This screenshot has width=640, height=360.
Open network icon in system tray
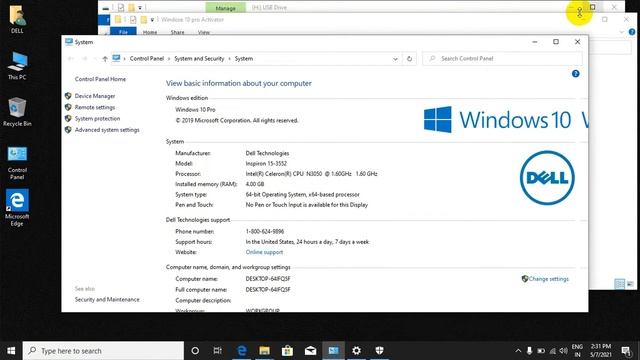[x=552, y=351]
